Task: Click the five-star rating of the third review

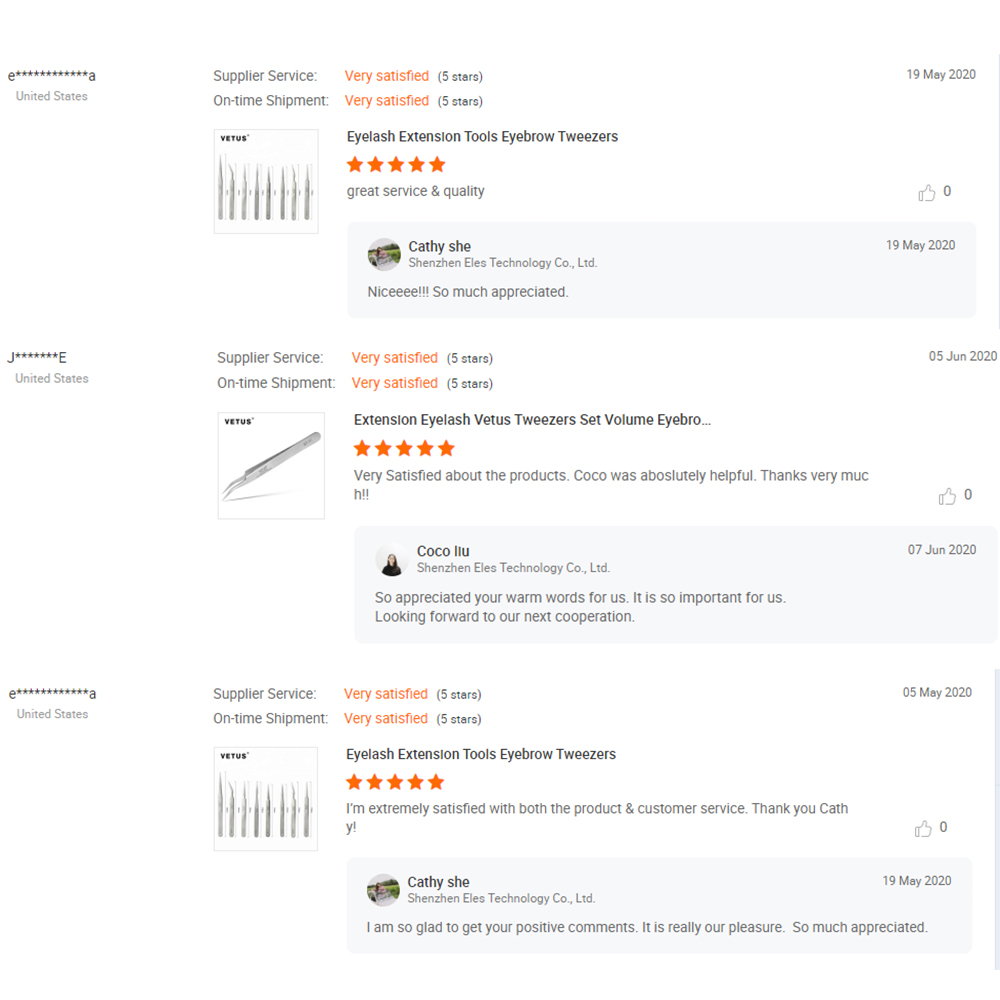Action: (x=395, y=782)
